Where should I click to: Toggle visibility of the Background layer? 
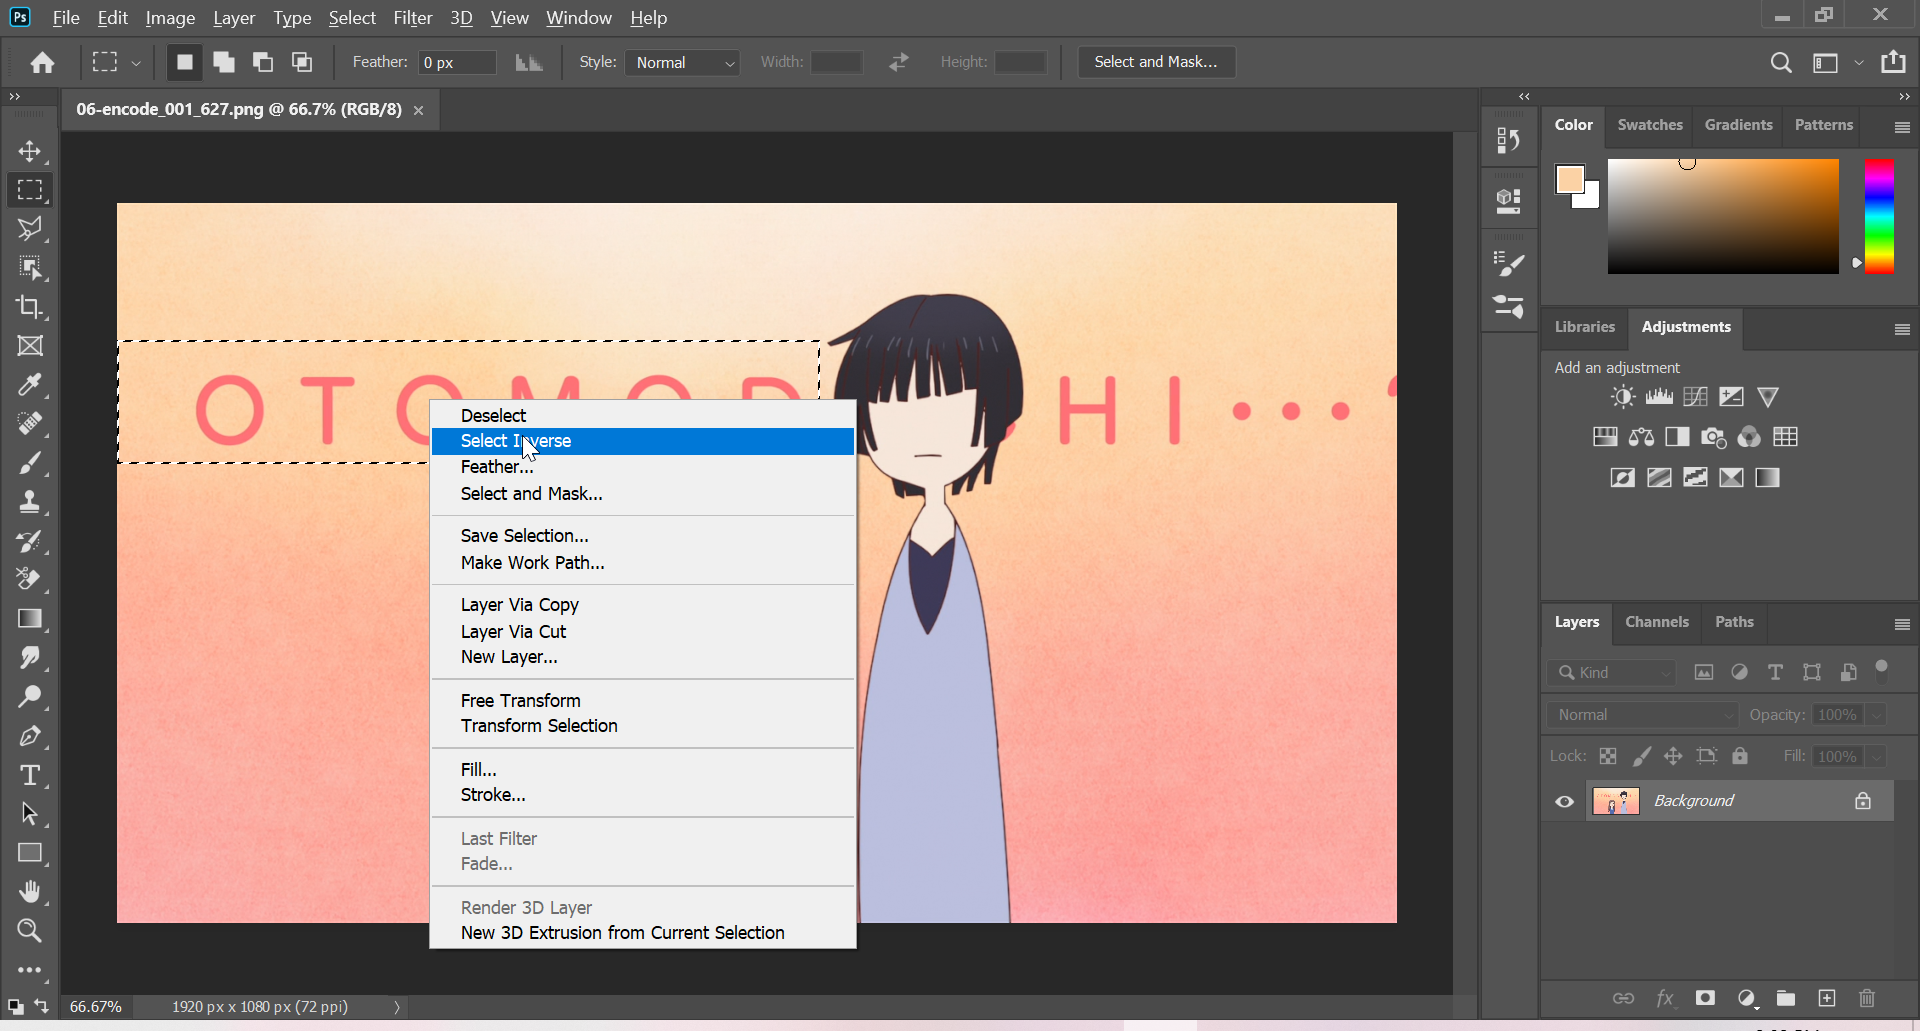[1565, 801]
